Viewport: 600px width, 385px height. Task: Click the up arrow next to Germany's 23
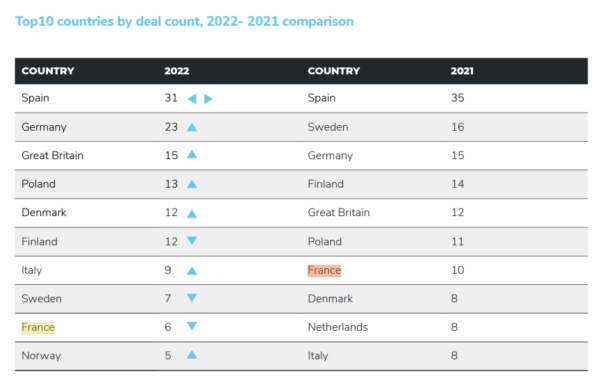(192, 127)
